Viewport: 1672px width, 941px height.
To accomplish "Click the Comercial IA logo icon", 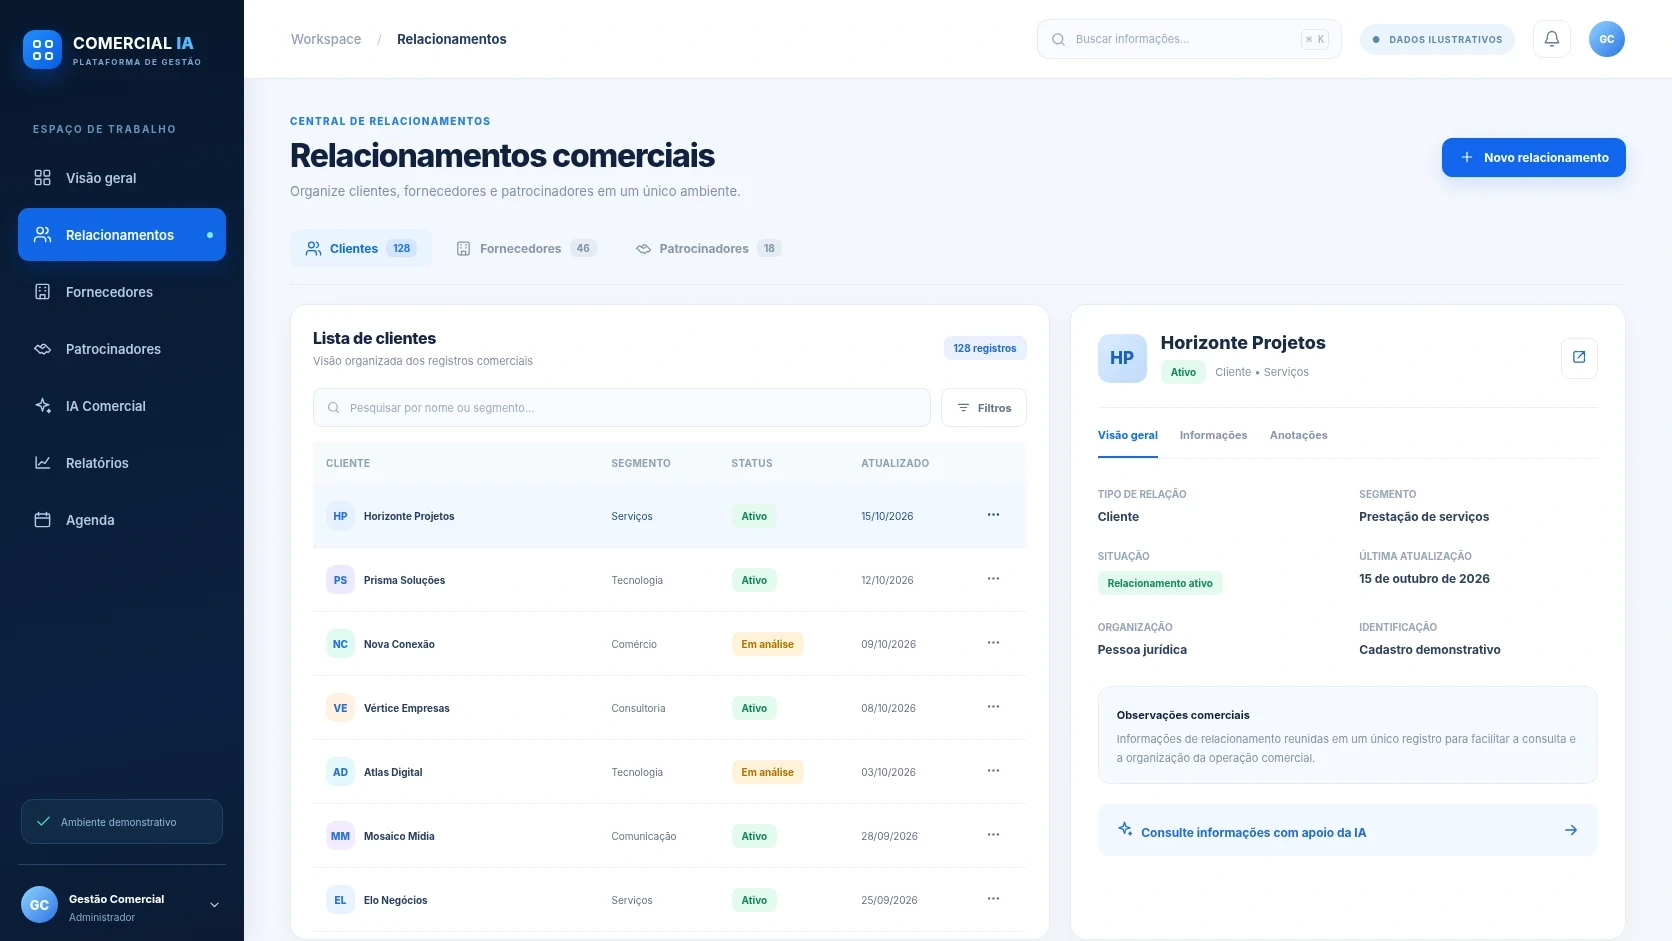I will [42, 50].
